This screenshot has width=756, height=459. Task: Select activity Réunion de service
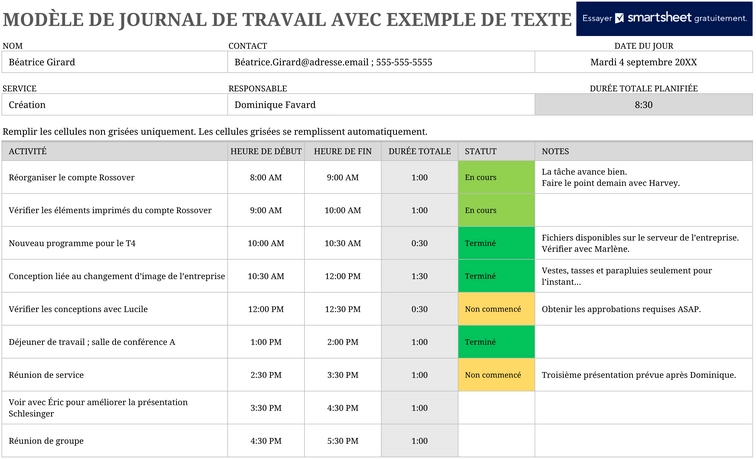114,375
